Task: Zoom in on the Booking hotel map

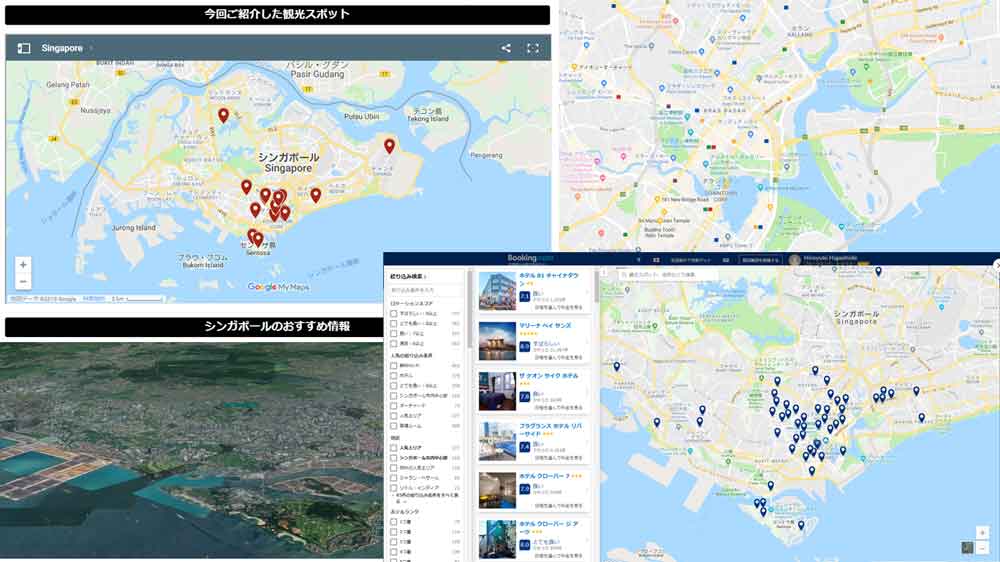Action: coord(982,533)
